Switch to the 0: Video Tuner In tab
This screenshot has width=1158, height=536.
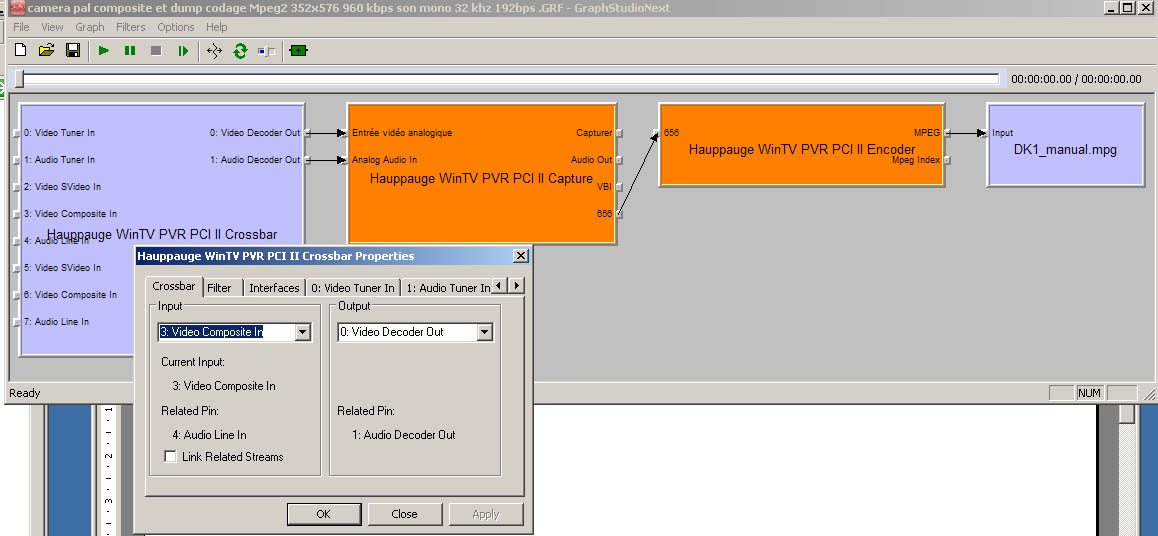click(x=352, y=288)
